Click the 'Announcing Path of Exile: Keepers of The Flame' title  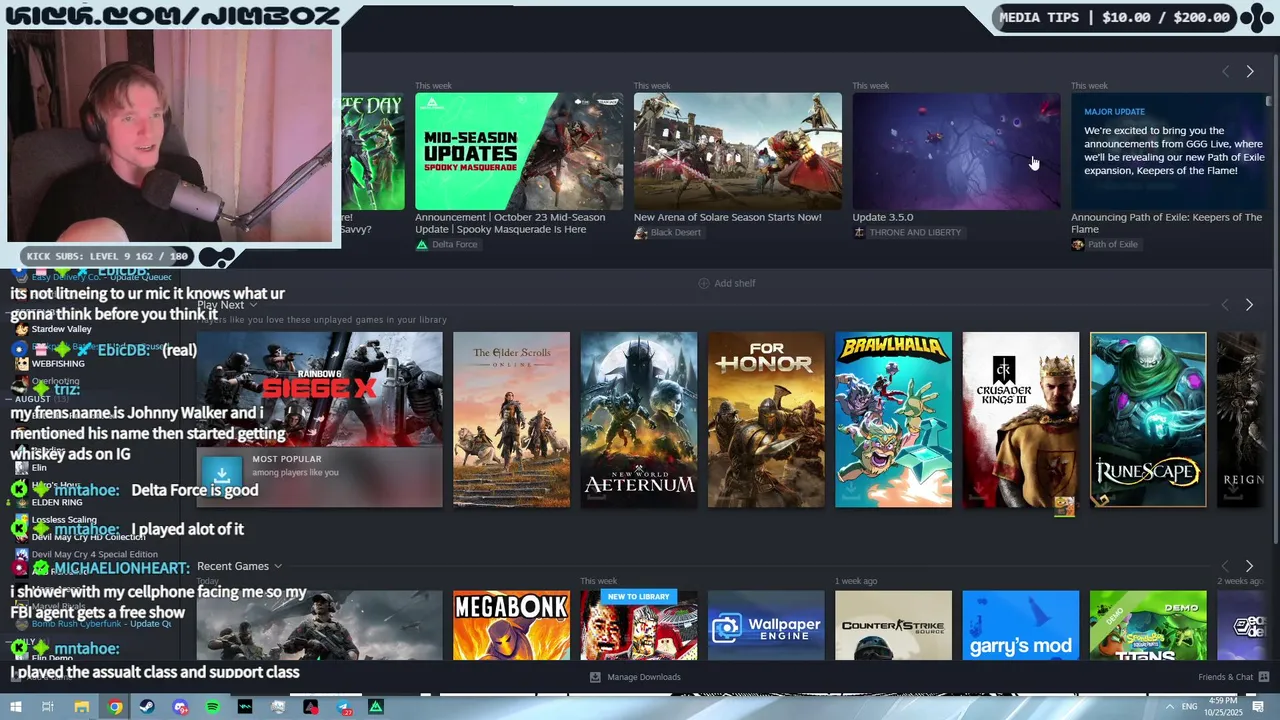pyautogui.click(x=1167, y=223)
